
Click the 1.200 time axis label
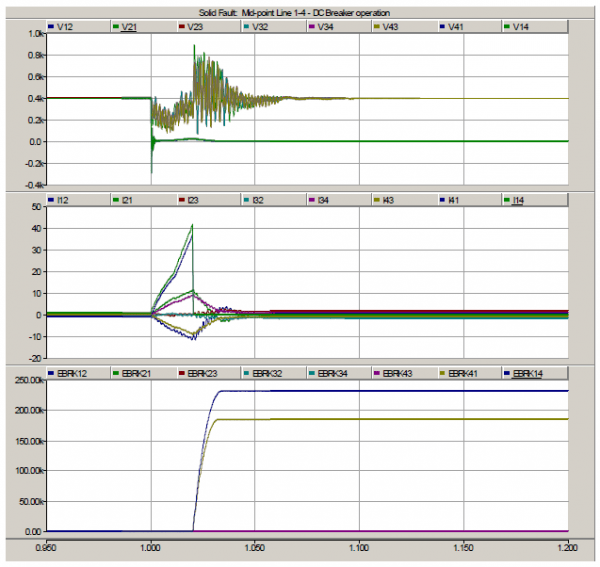pos(567,547)
